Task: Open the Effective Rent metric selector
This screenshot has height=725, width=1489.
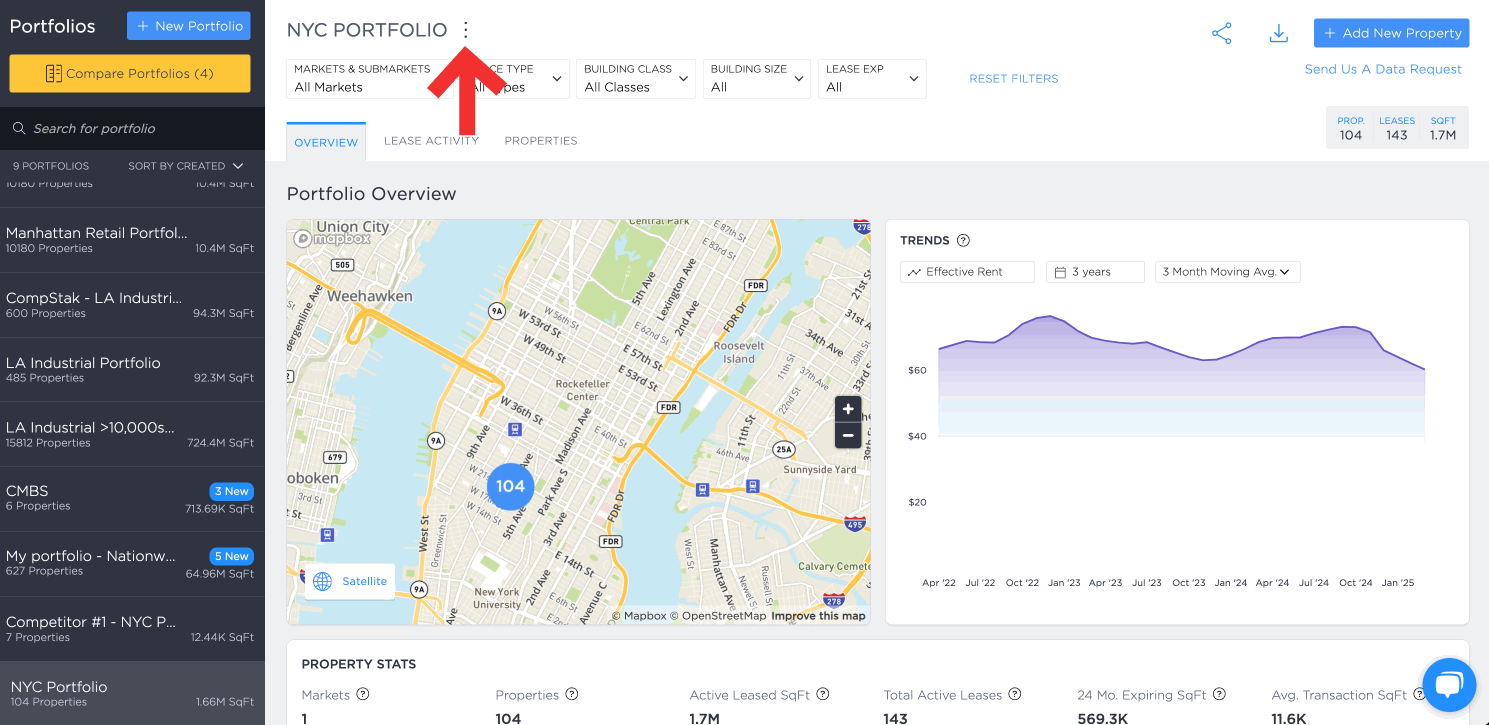Action: click(967, 272)
